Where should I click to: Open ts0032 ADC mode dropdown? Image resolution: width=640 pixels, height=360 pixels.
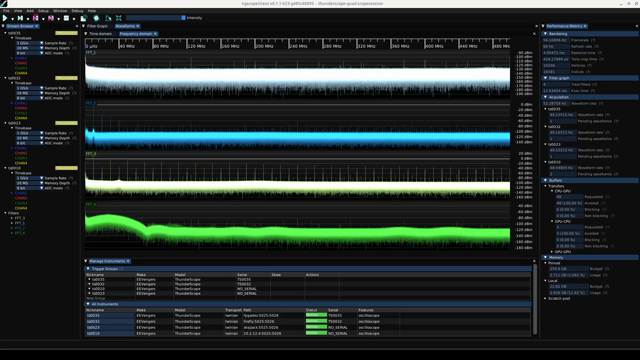(29, 98)
